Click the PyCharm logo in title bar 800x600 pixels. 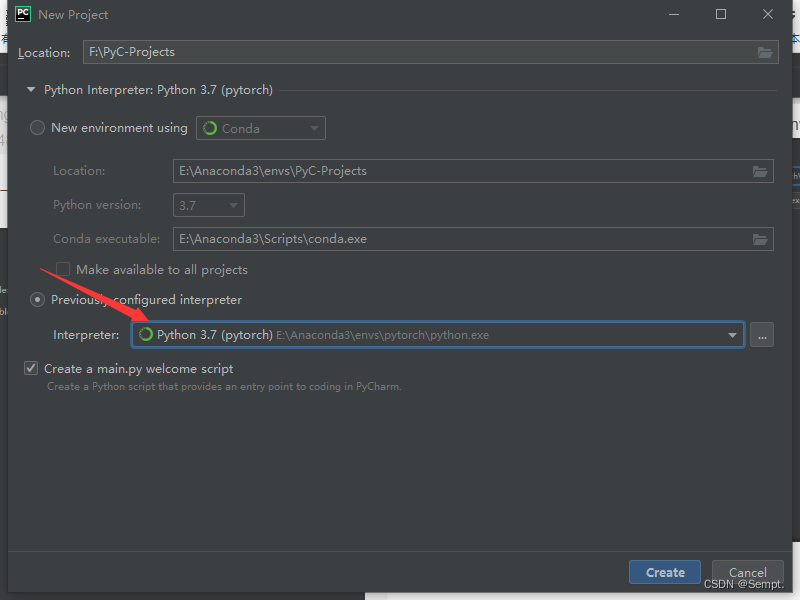click(23, 14)
